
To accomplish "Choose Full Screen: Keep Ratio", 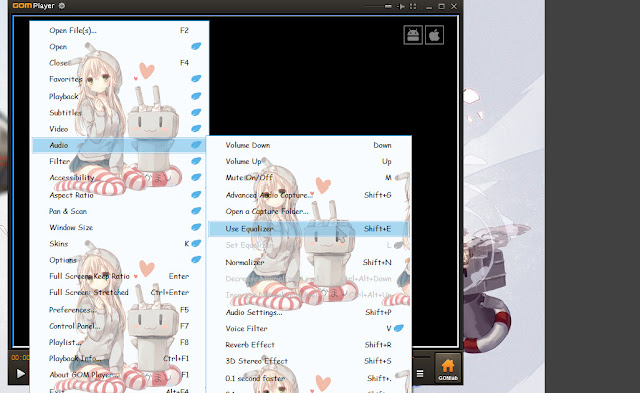I will tap(118, 276).
